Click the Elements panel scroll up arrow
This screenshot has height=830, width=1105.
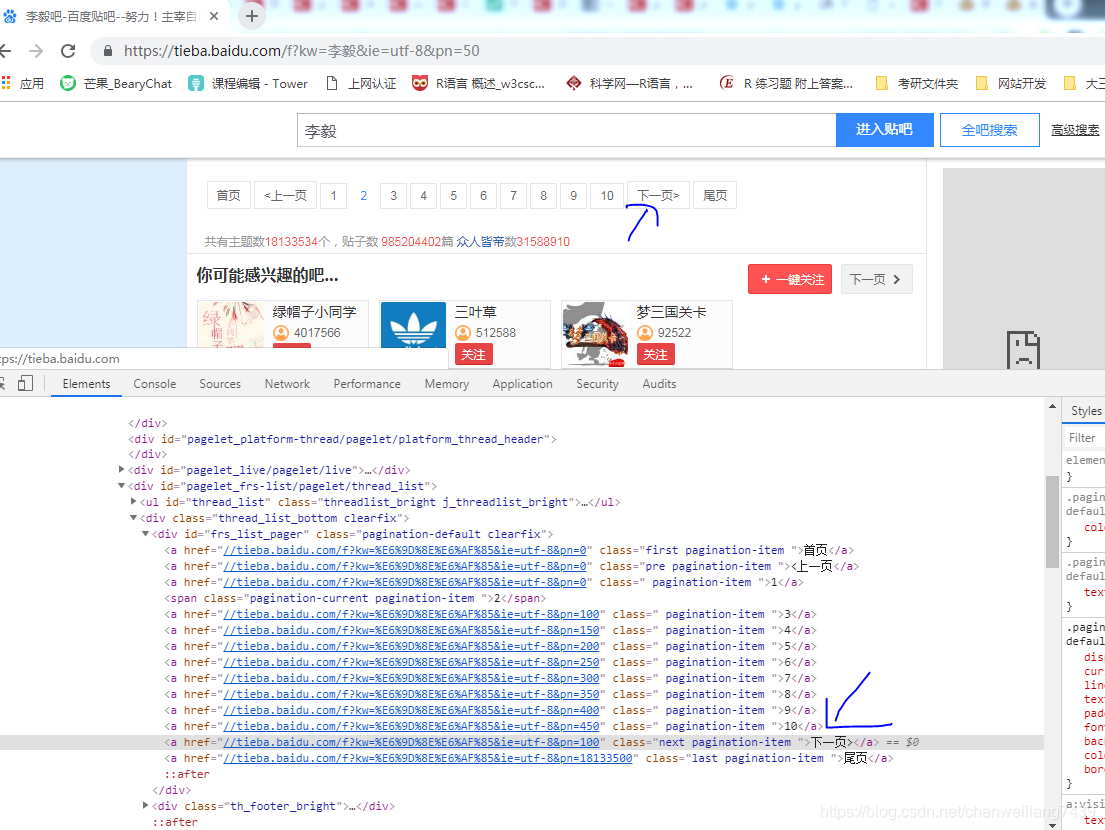[x=1052, y=407]
